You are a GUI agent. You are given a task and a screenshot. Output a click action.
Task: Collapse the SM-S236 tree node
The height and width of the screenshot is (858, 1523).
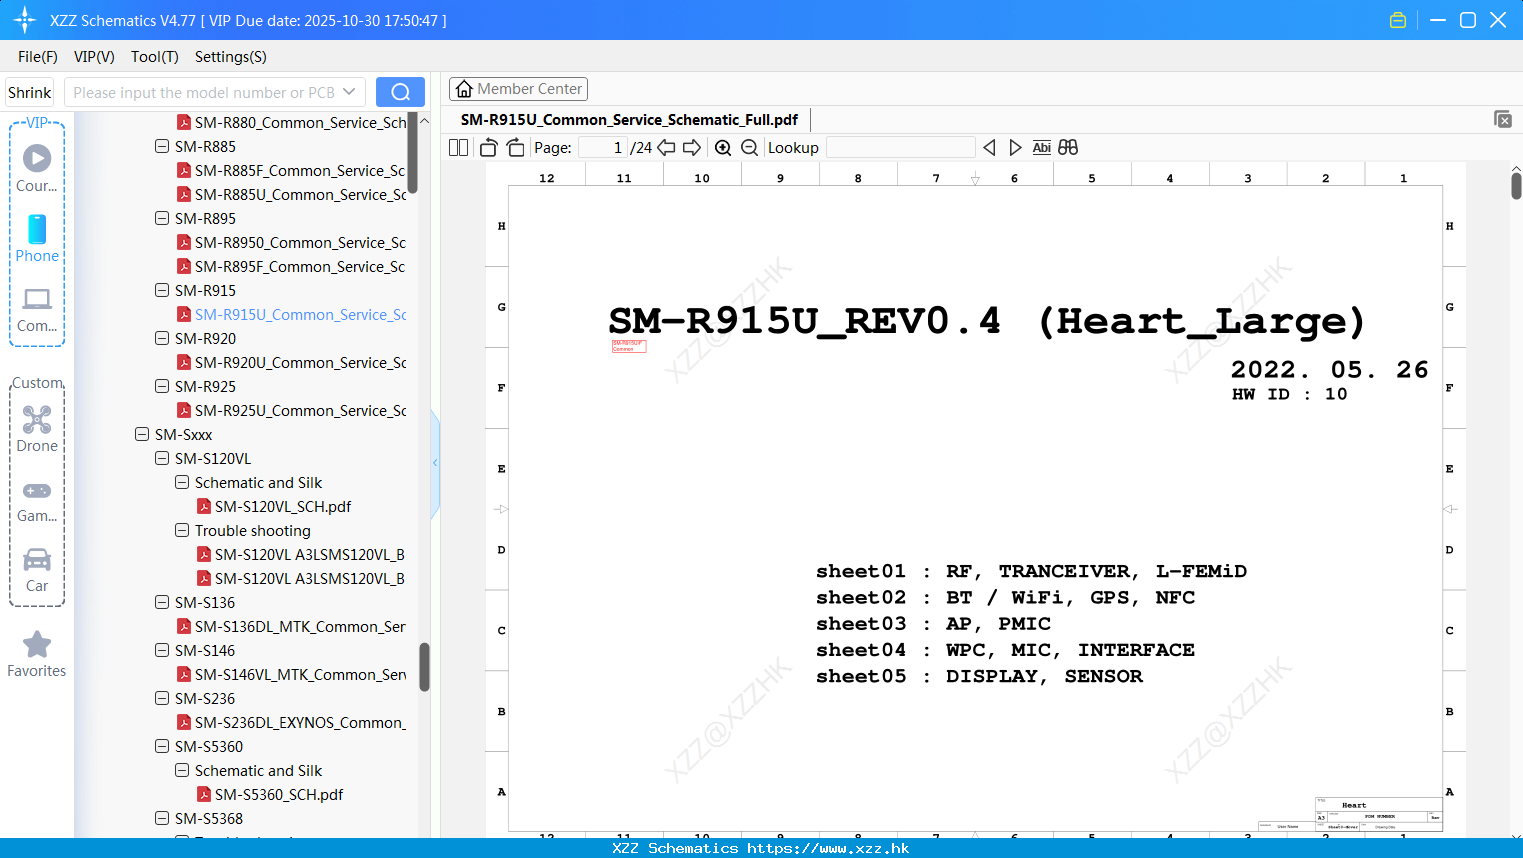[162, 698]
